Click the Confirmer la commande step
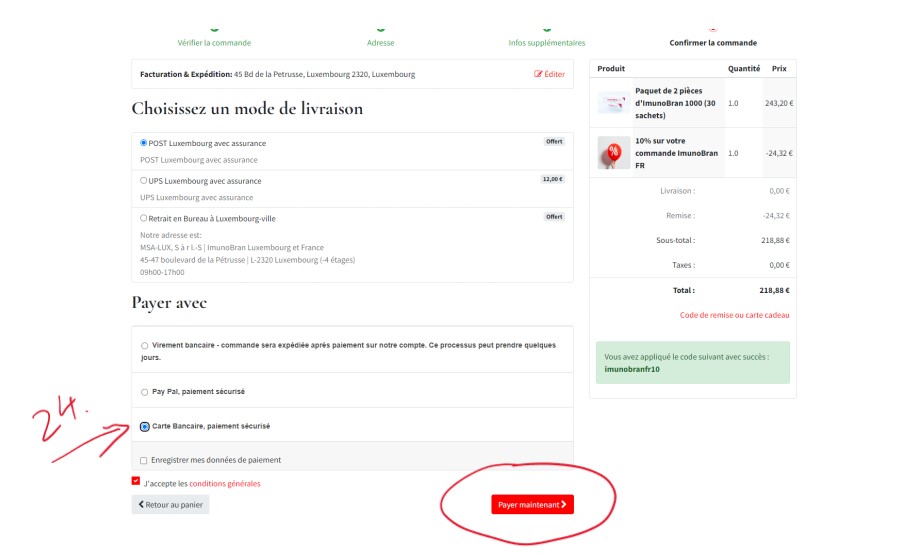The image size is (901, 557). (x=712, y=43)
